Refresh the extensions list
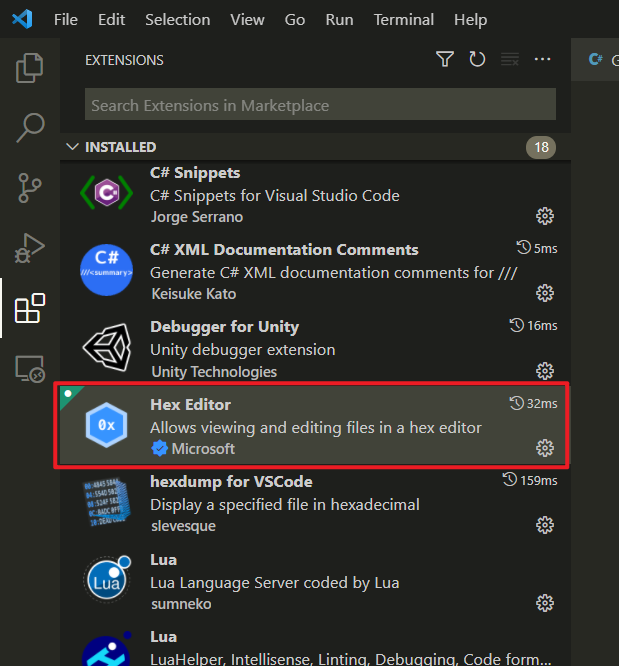Viewport: 619px width, 666px height. click(x=477, y=59)
